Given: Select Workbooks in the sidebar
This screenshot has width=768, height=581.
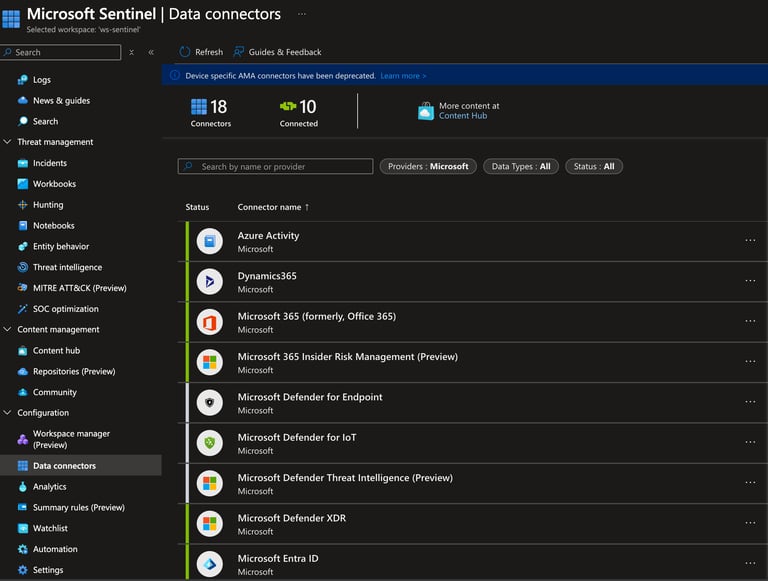Looking at the screenshot, I should pyautogui.click(x=54, y=184).
